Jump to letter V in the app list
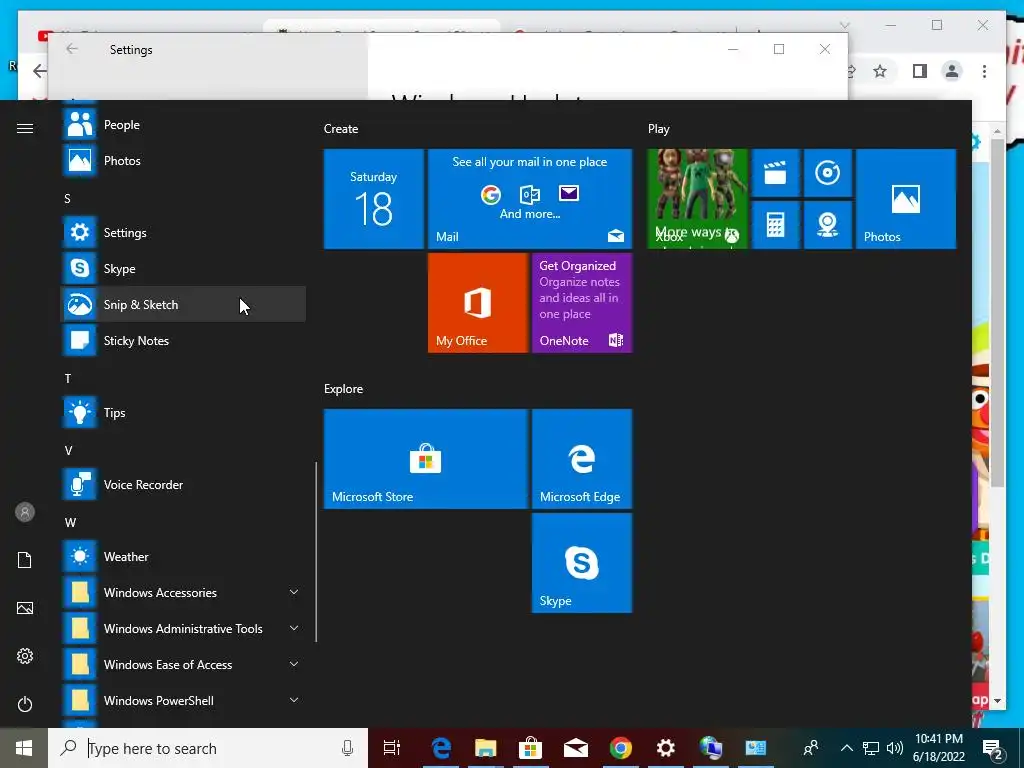1024x768 pixels. [x=68, y=451]
